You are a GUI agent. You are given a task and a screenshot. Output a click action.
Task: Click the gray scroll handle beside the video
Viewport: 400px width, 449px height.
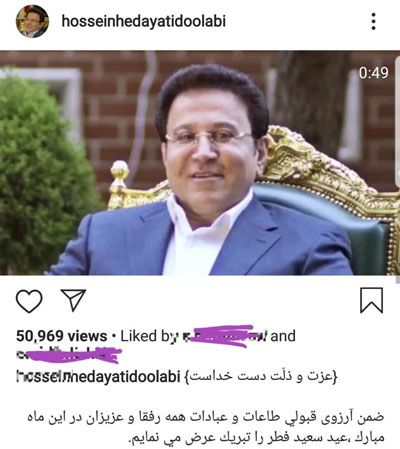[x=398, y=122]
